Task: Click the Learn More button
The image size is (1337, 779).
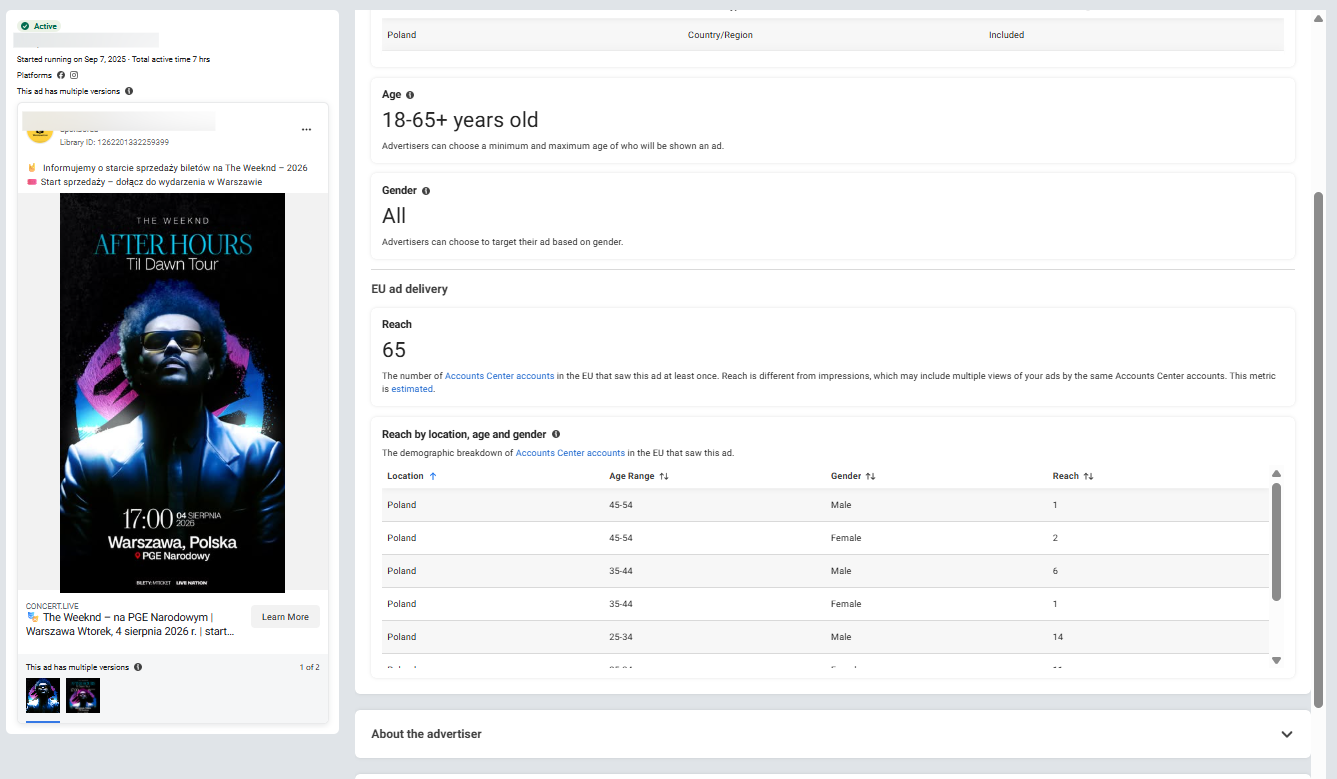Action: pos(285,617)
